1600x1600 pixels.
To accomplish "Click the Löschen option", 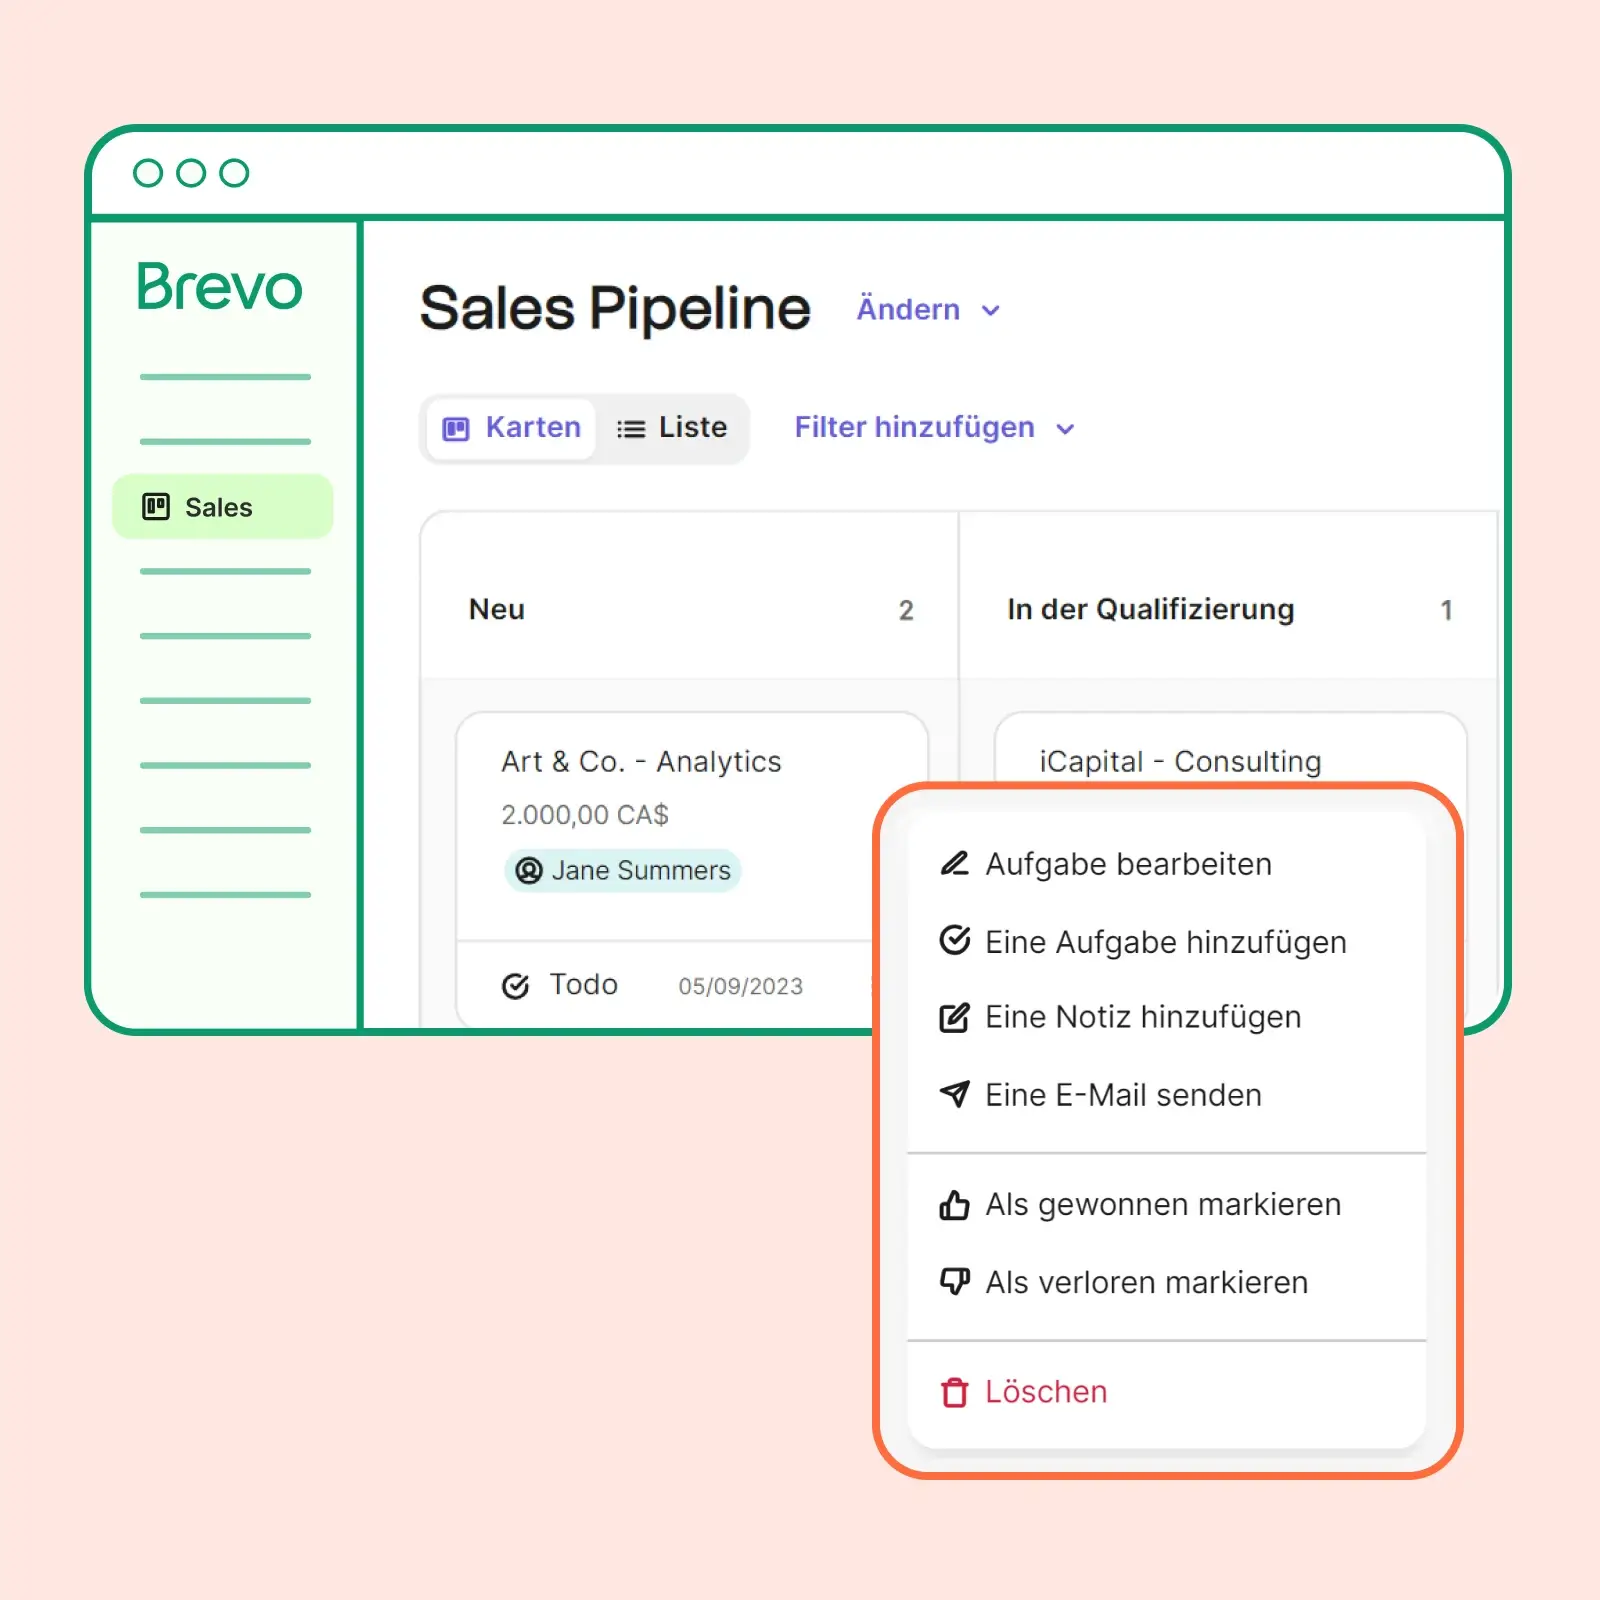I will coord(1046,1392).
